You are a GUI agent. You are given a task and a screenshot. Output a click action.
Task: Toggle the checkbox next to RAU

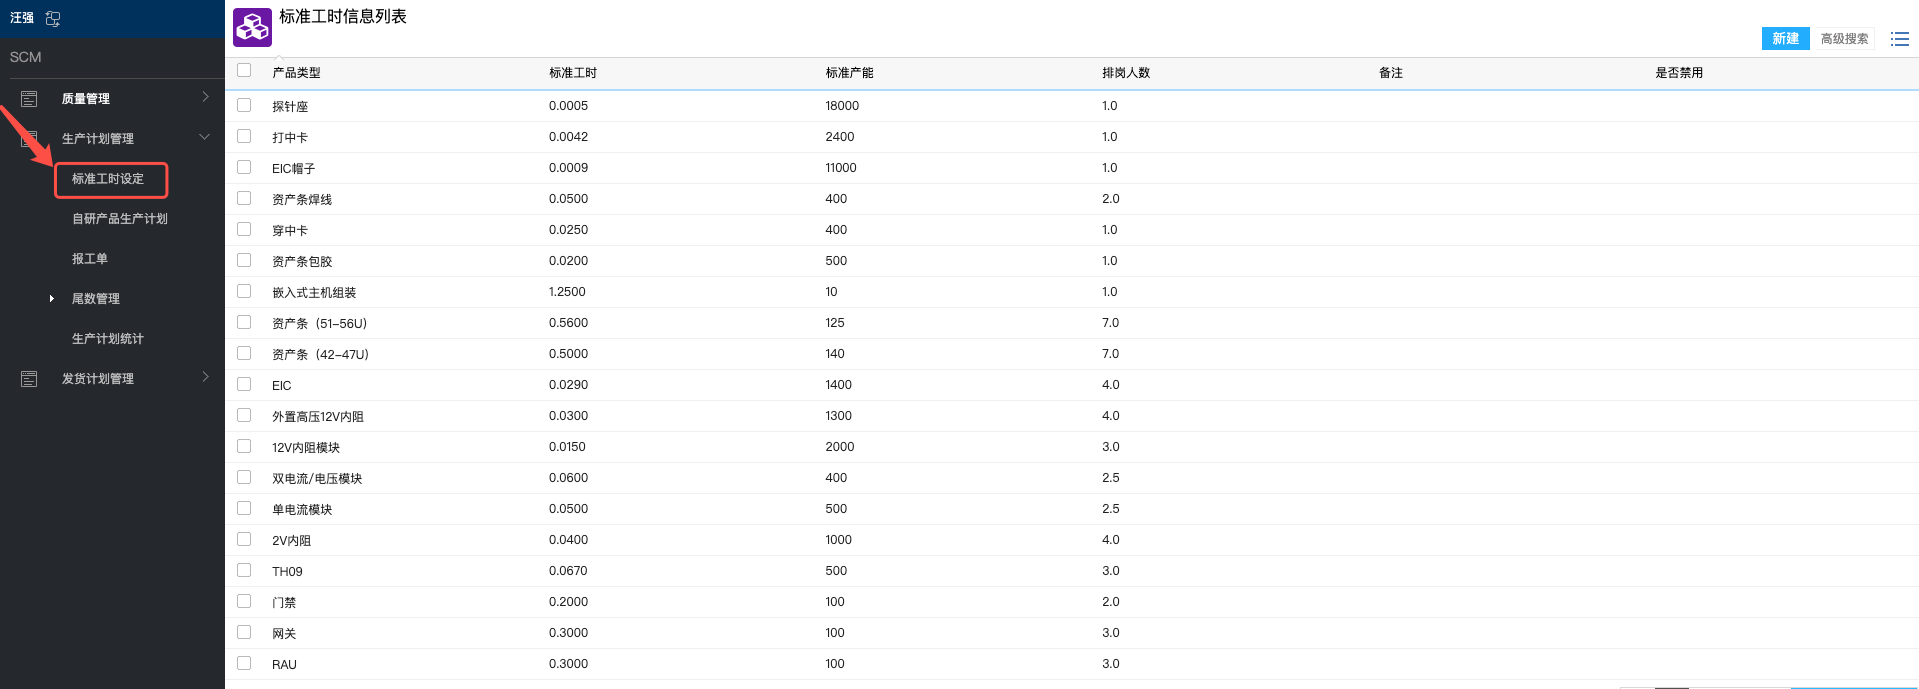[244, 663]
